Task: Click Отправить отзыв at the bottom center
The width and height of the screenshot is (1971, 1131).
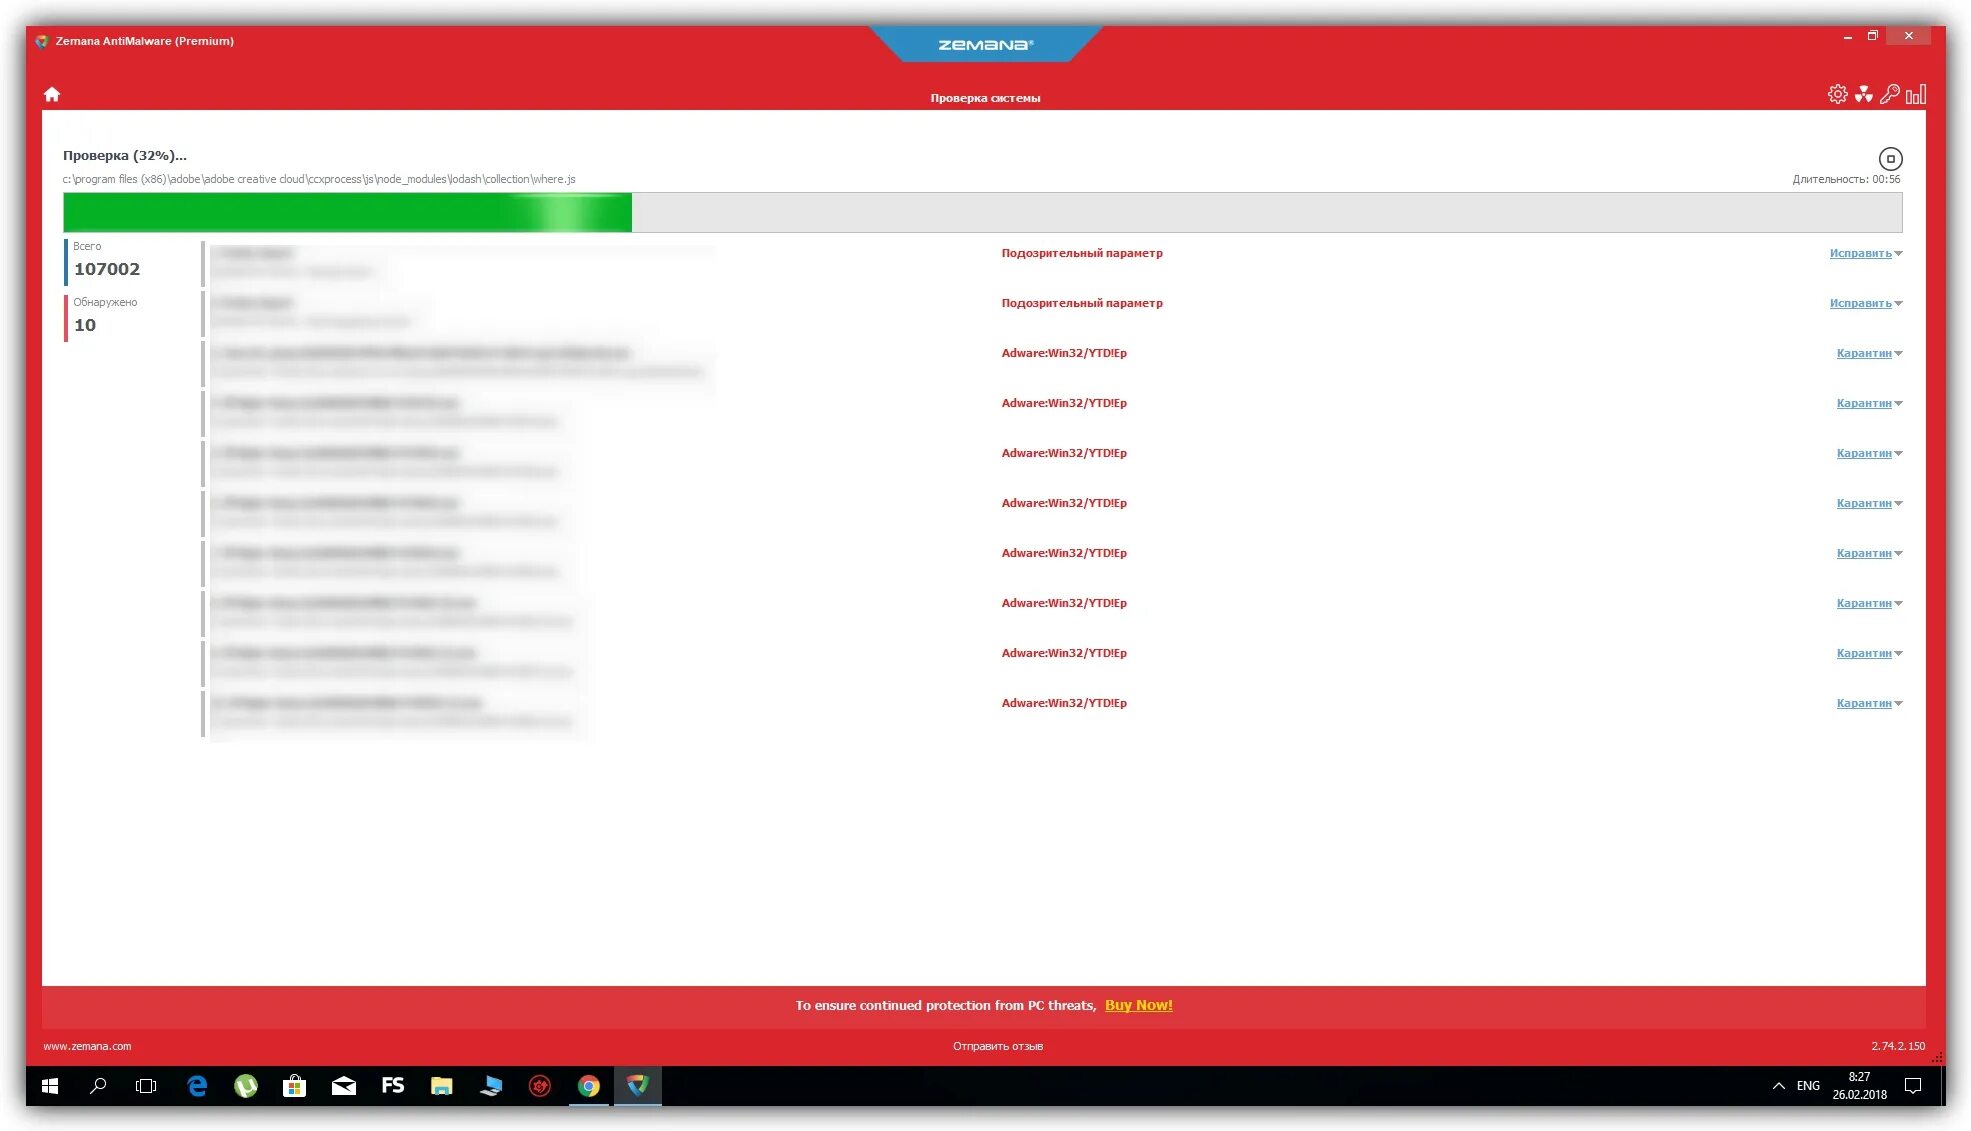Action: click(x=999, y=1046)
